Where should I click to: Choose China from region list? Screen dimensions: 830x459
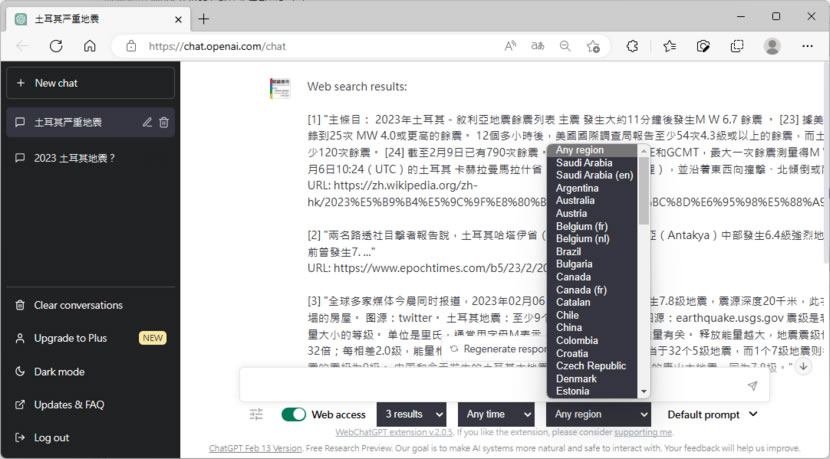(x=594, y=328)
